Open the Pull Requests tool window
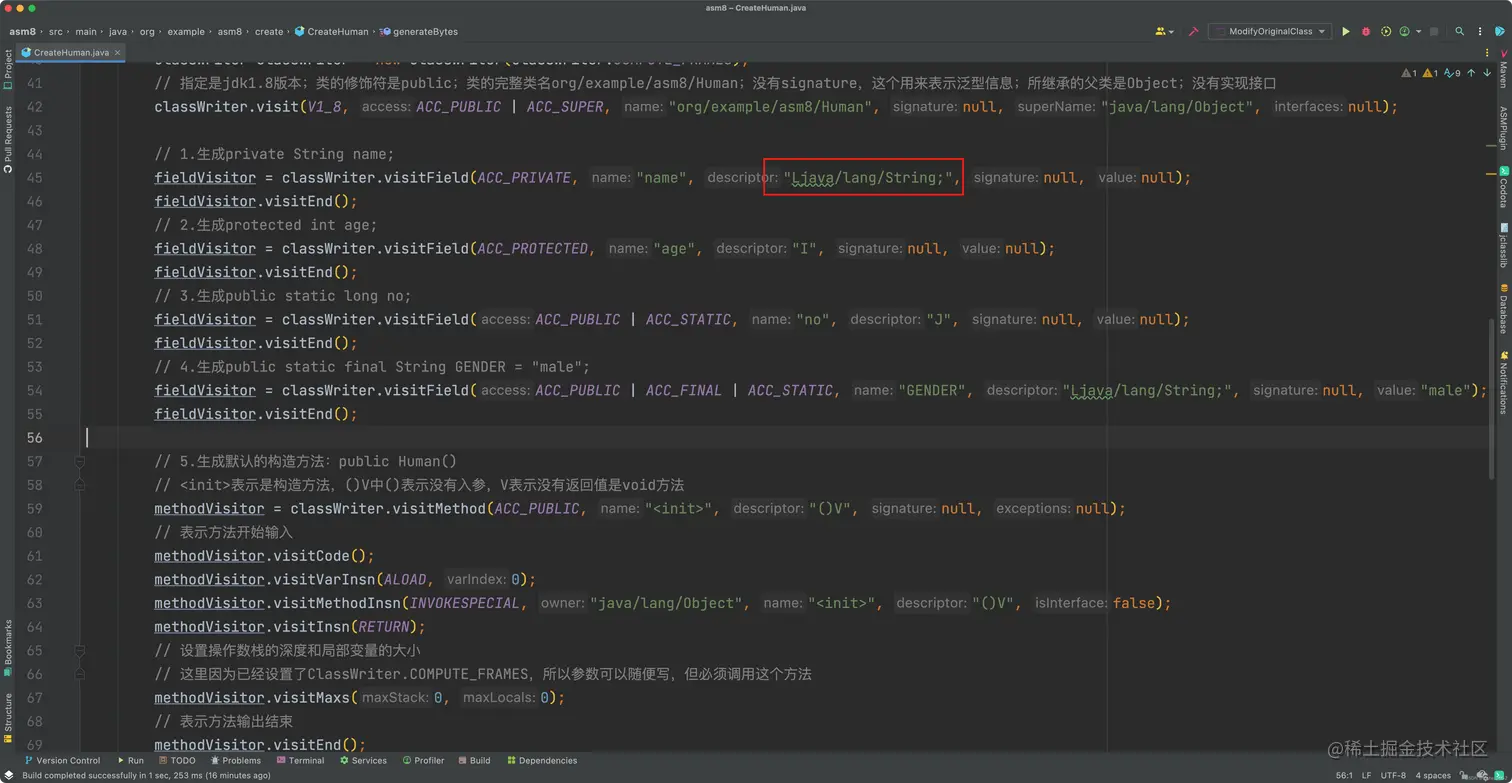The height and width of the screenshot is (783, 1512). pyautogui.click(x=8, y=140)
